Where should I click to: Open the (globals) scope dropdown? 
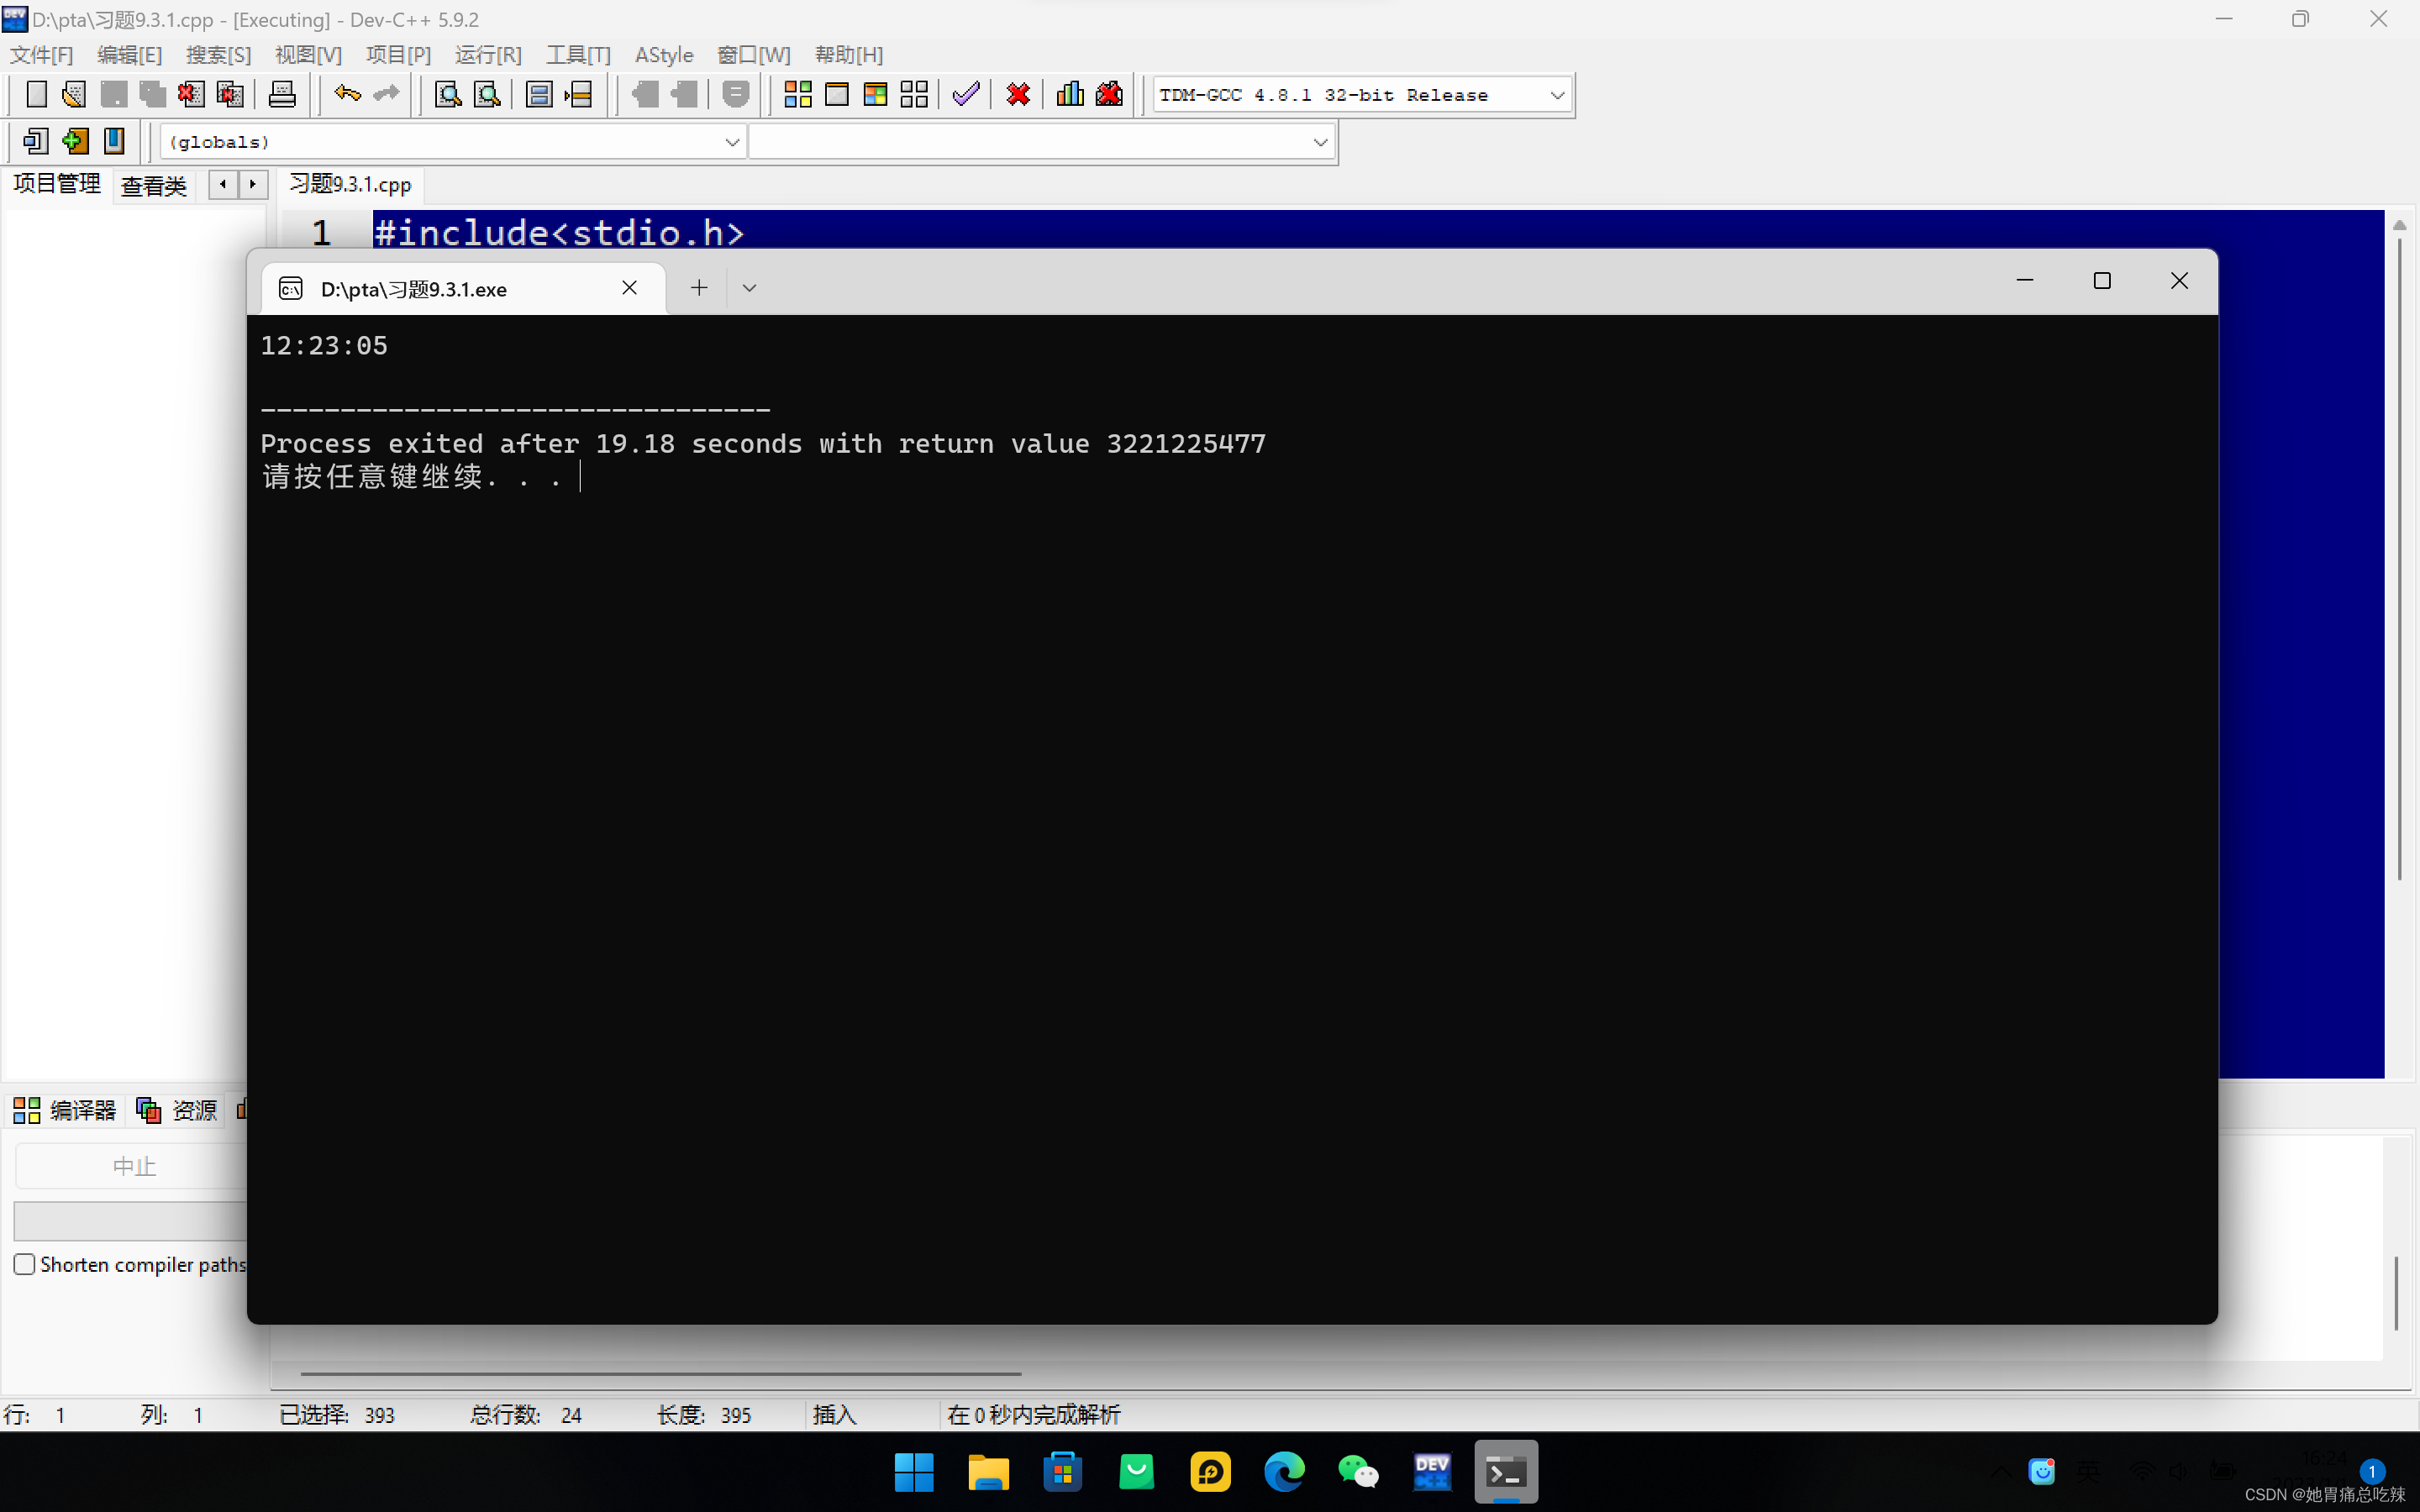click(732, 142)
